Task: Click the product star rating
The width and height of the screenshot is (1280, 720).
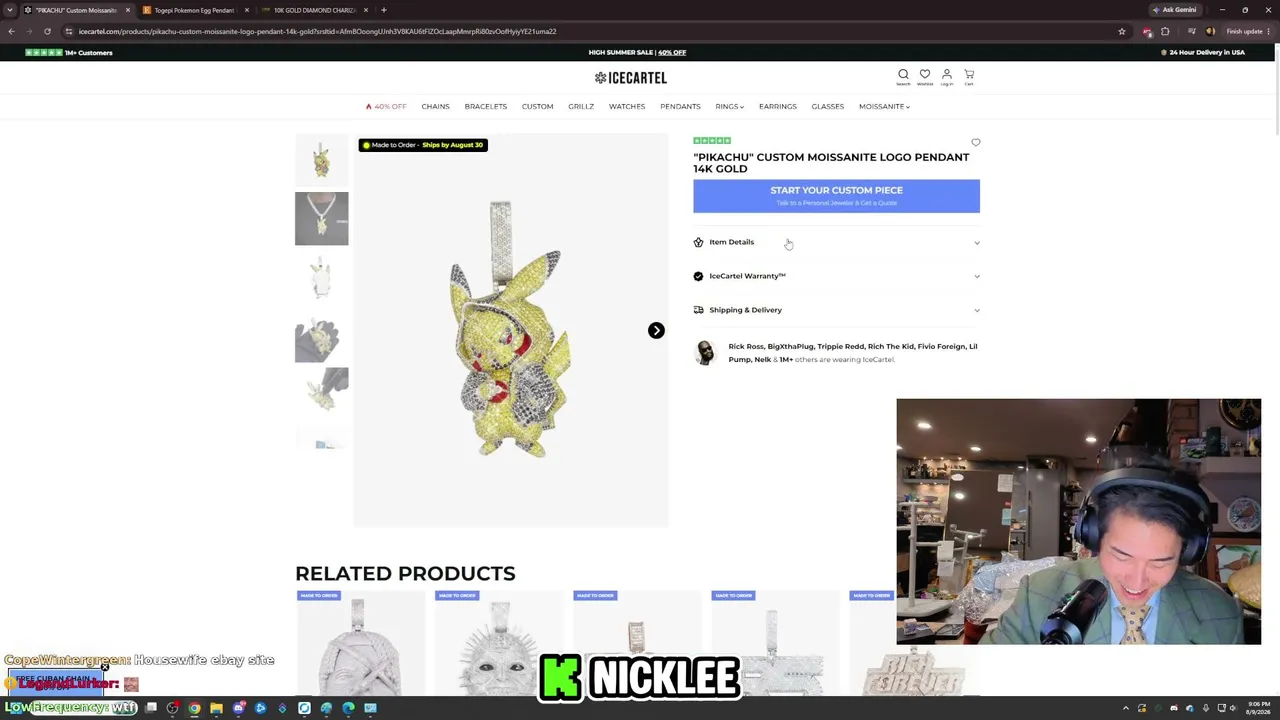Action: [x=712, y=141]
